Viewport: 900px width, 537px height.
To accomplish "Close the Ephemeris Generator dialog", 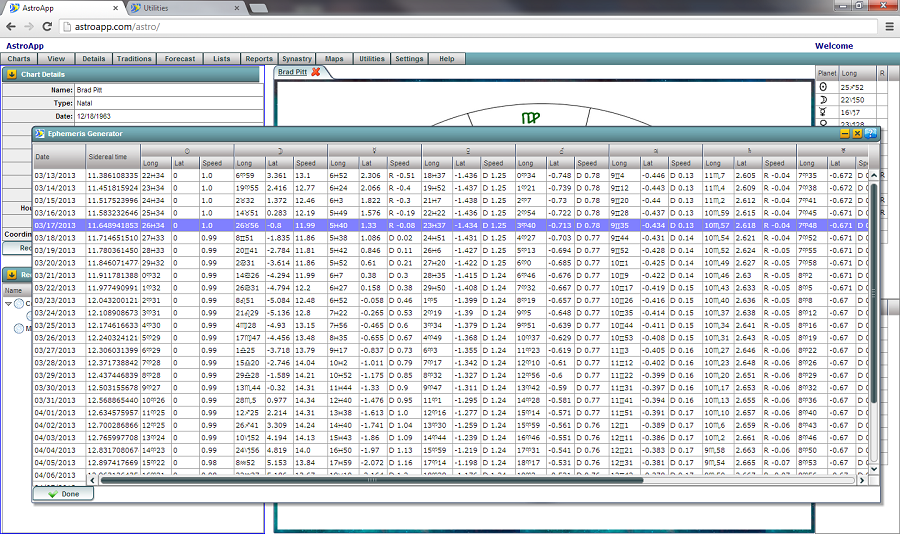I will [x=857, y=133].
